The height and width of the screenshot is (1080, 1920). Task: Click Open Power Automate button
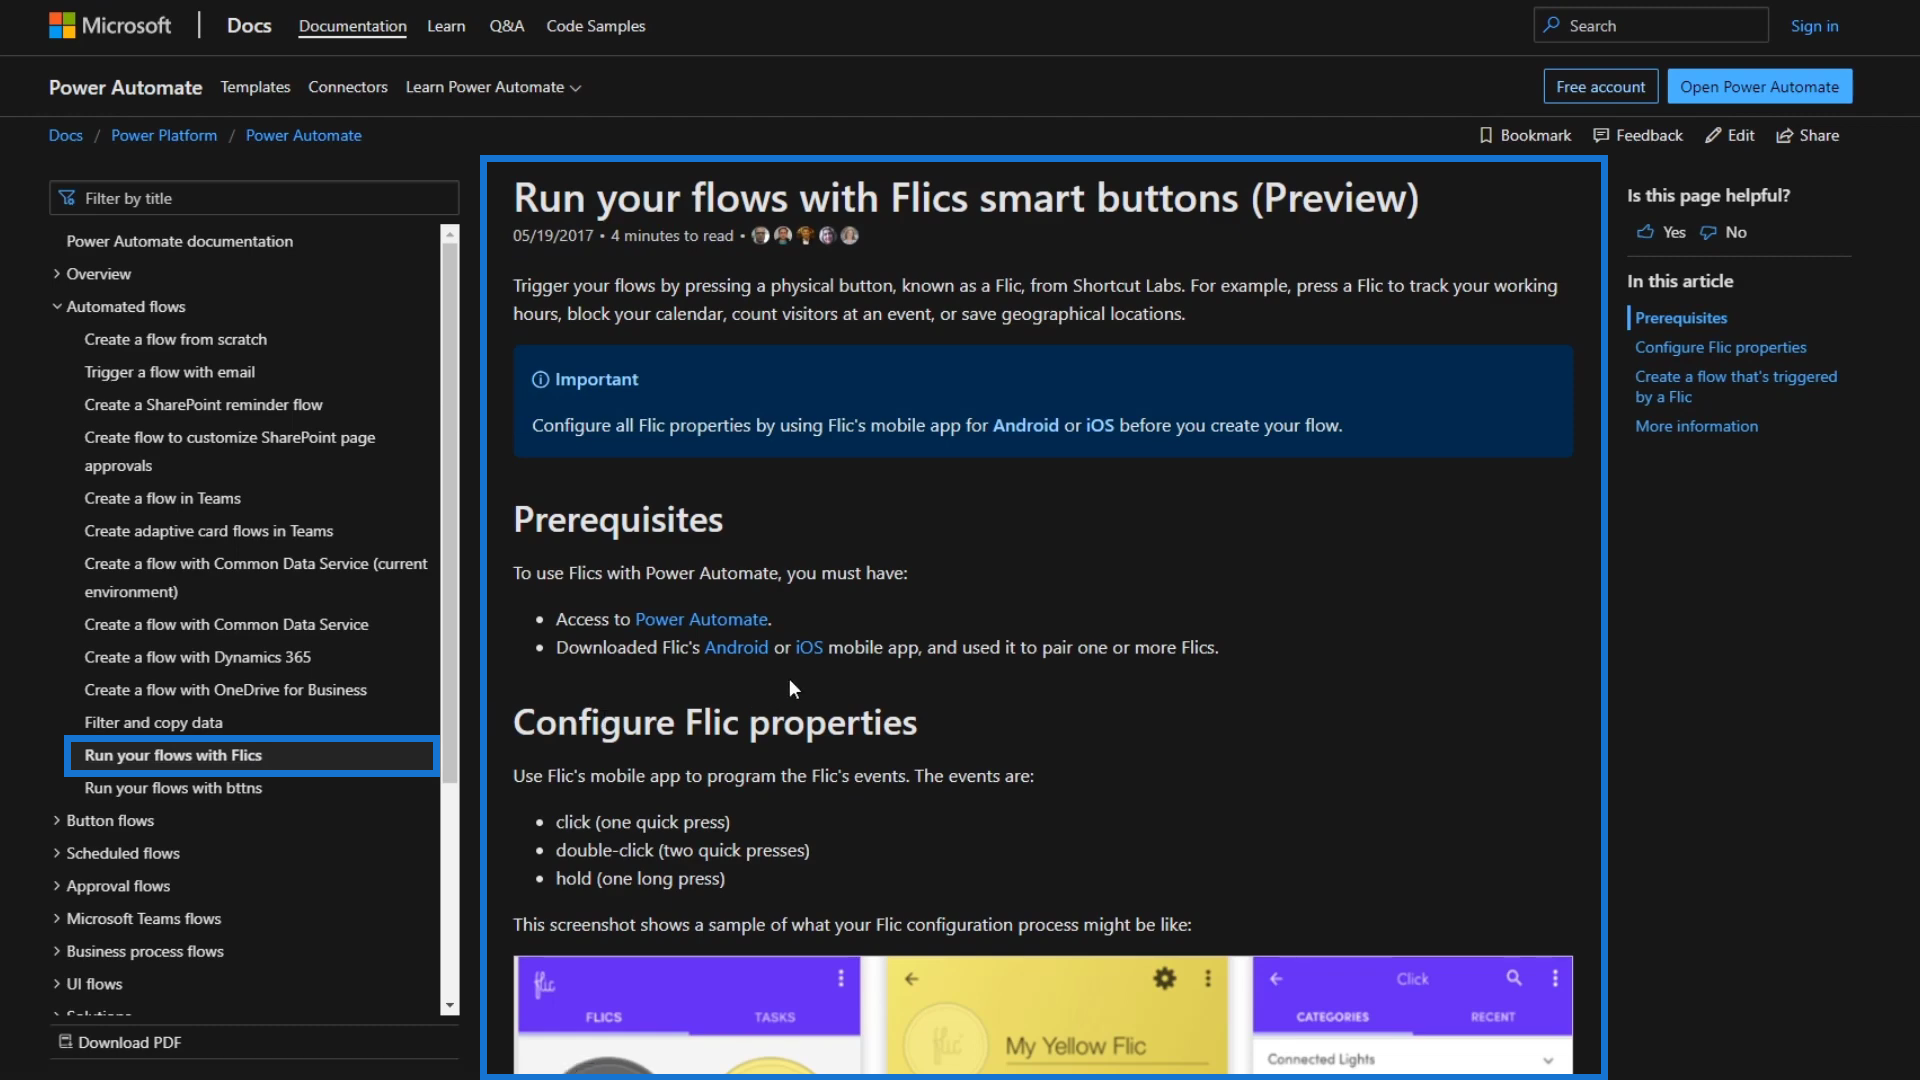(x=1760, y=87)
